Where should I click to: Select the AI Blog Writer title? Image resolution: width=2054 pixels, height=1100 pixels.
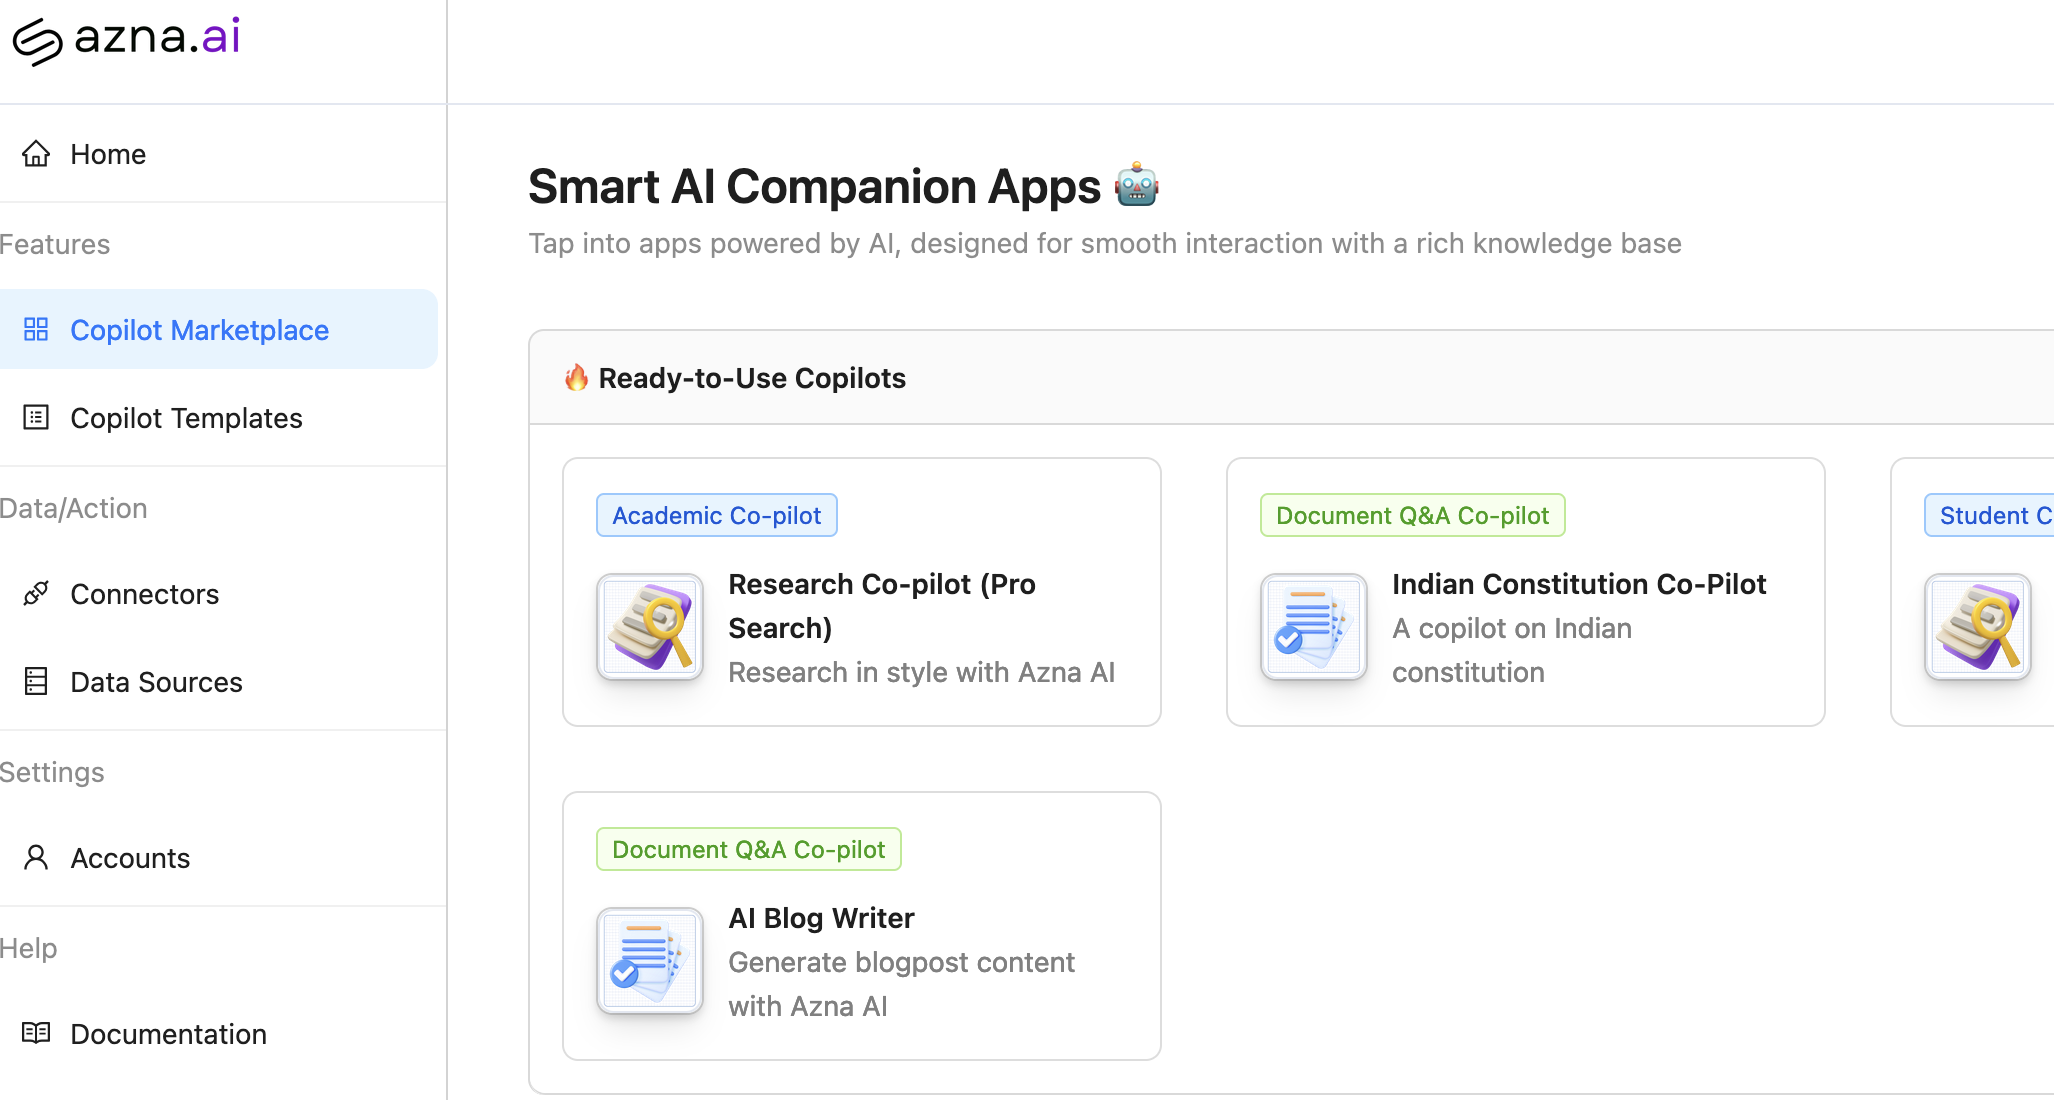click(821, 918)
